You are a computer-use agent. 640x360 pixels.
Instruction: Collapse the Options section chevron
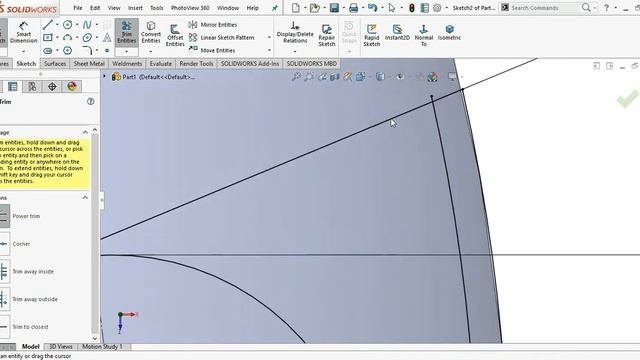[x=85, y=198]
